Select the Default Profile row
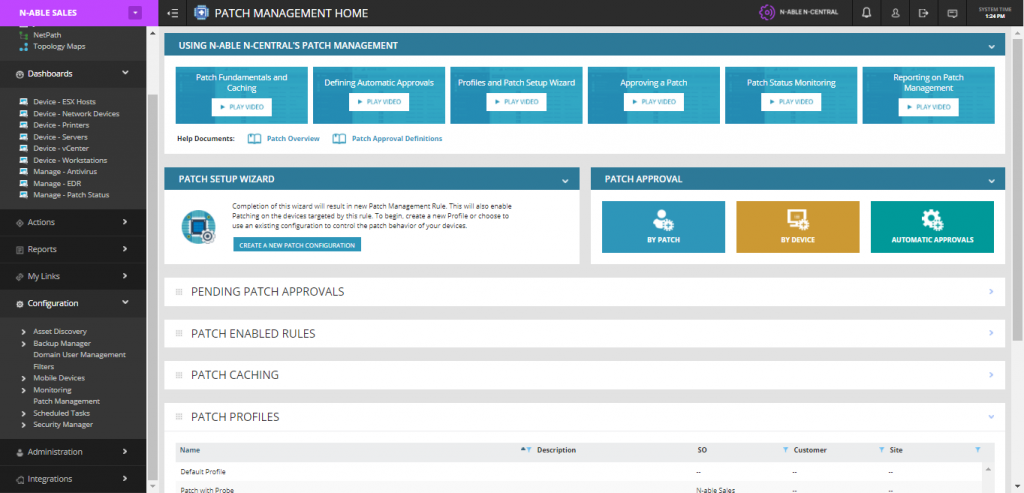Screen dimensions: 1024x493 [x=578, y=471]
